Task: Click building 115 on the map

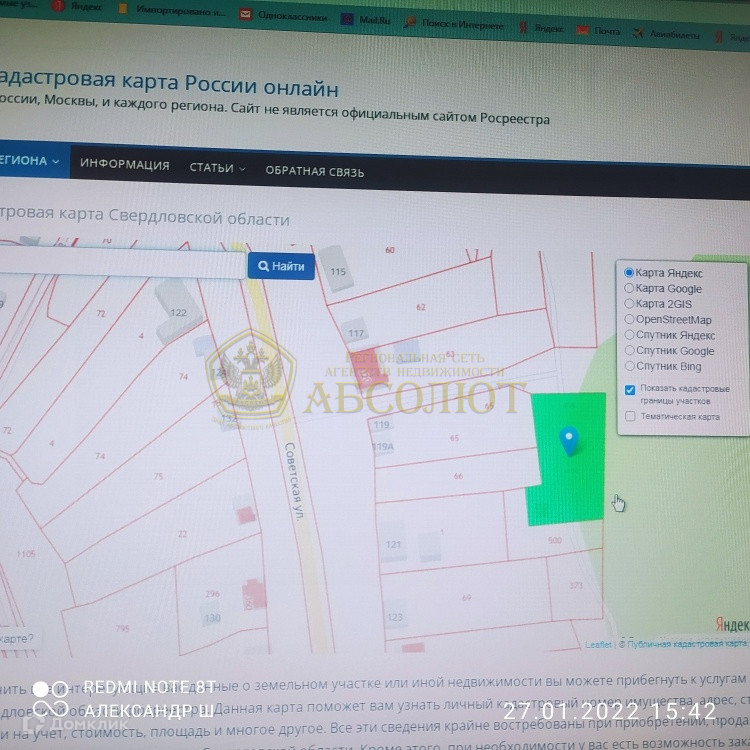Action: [338, 271]
